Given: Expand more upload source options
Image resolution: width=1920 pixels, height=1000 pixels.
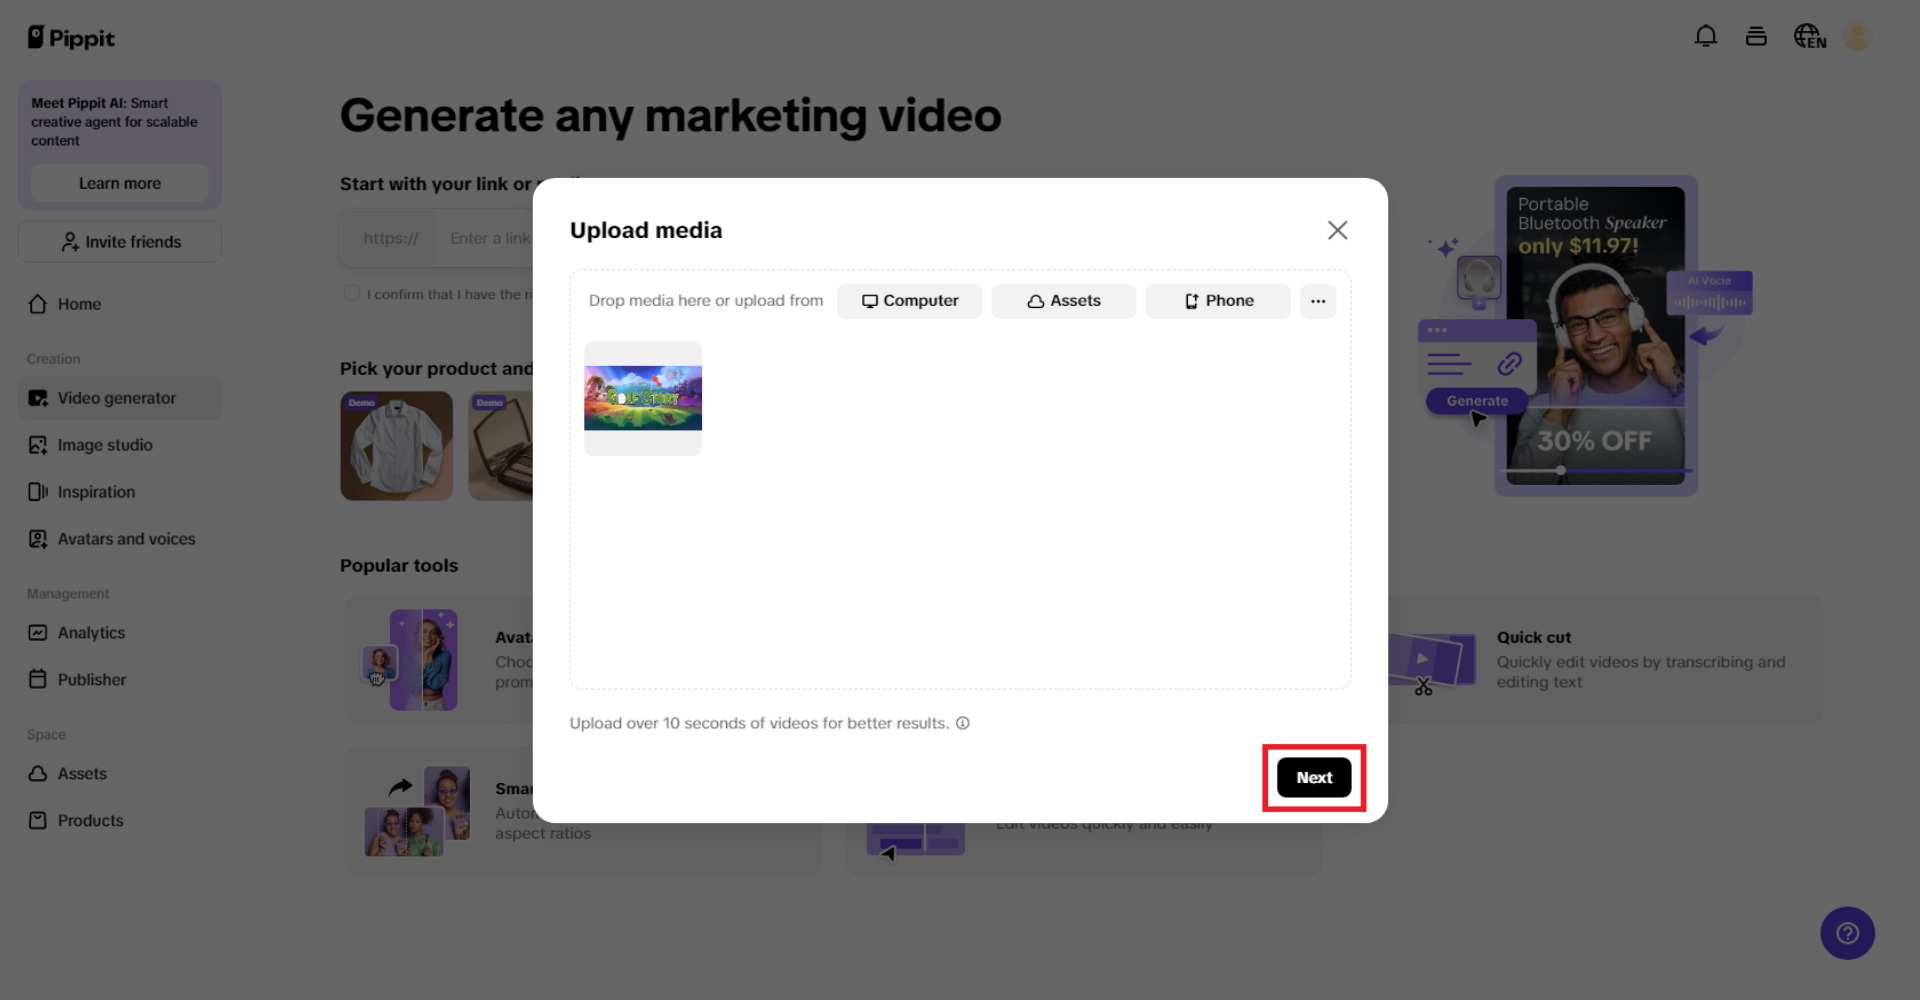Looking at the screenshot, I should (x=1317, y=300).
